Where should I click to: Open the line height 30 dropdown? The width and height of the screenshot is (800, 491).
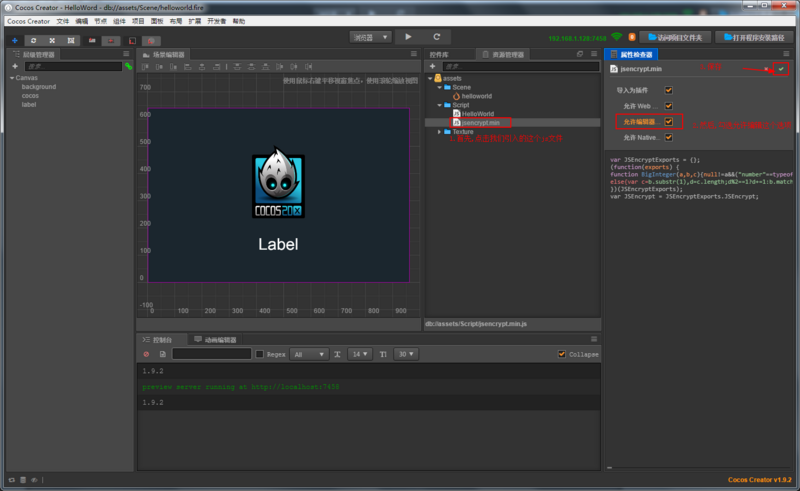(x=406, y=354)
